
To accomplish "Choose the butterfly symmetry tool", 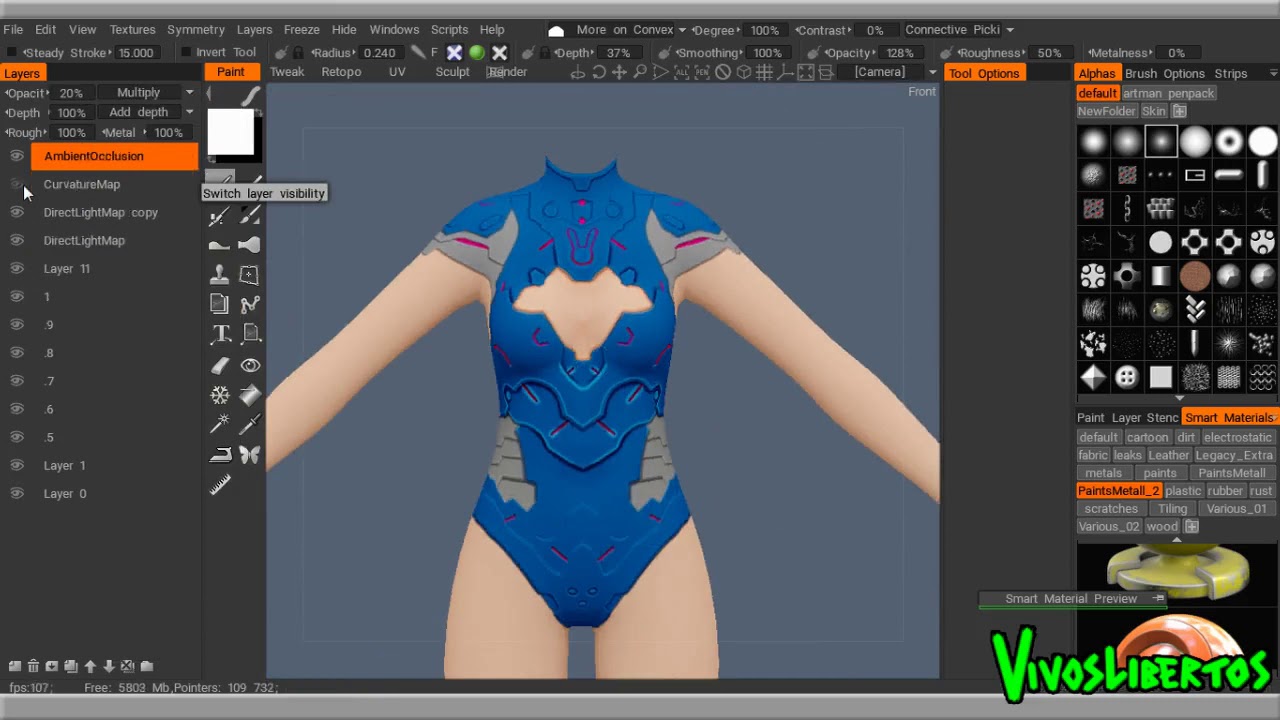I will (250, 455).
